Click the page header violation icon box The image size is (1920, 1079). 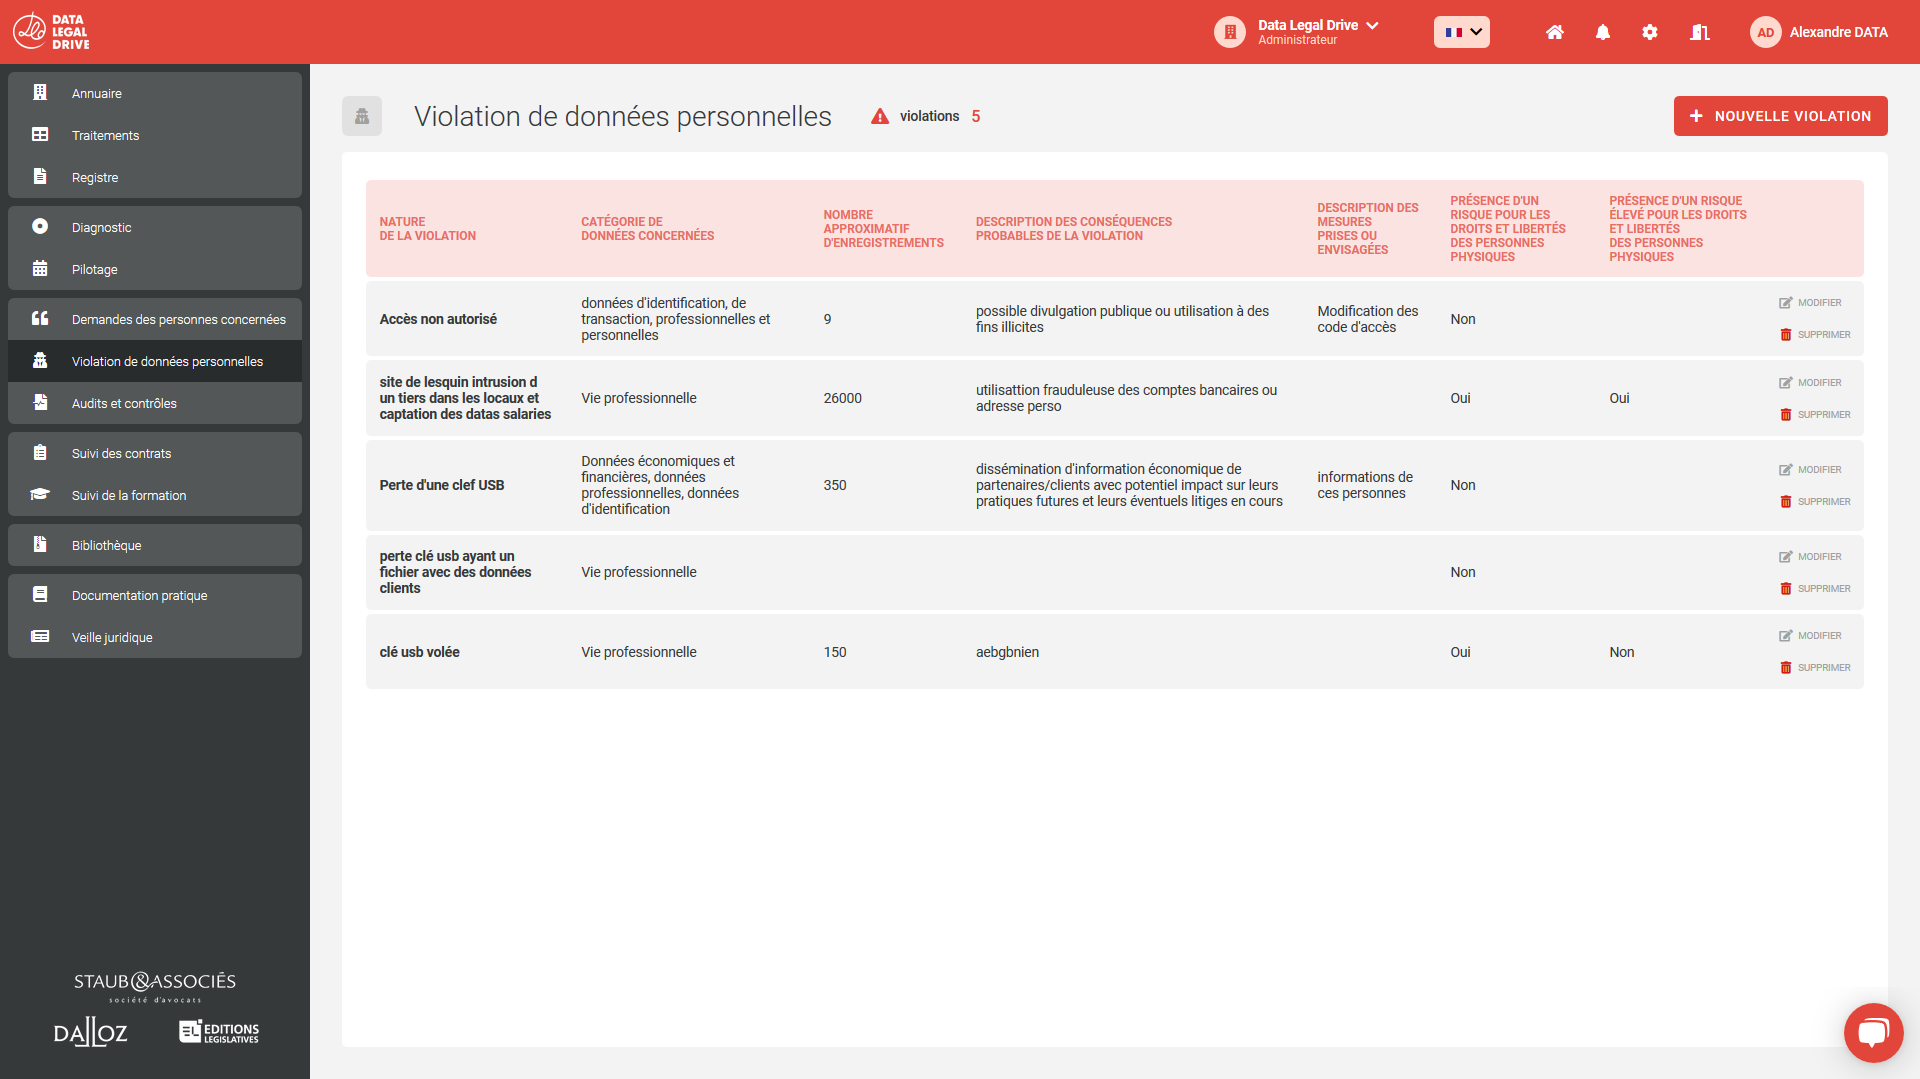click(362, 116)
